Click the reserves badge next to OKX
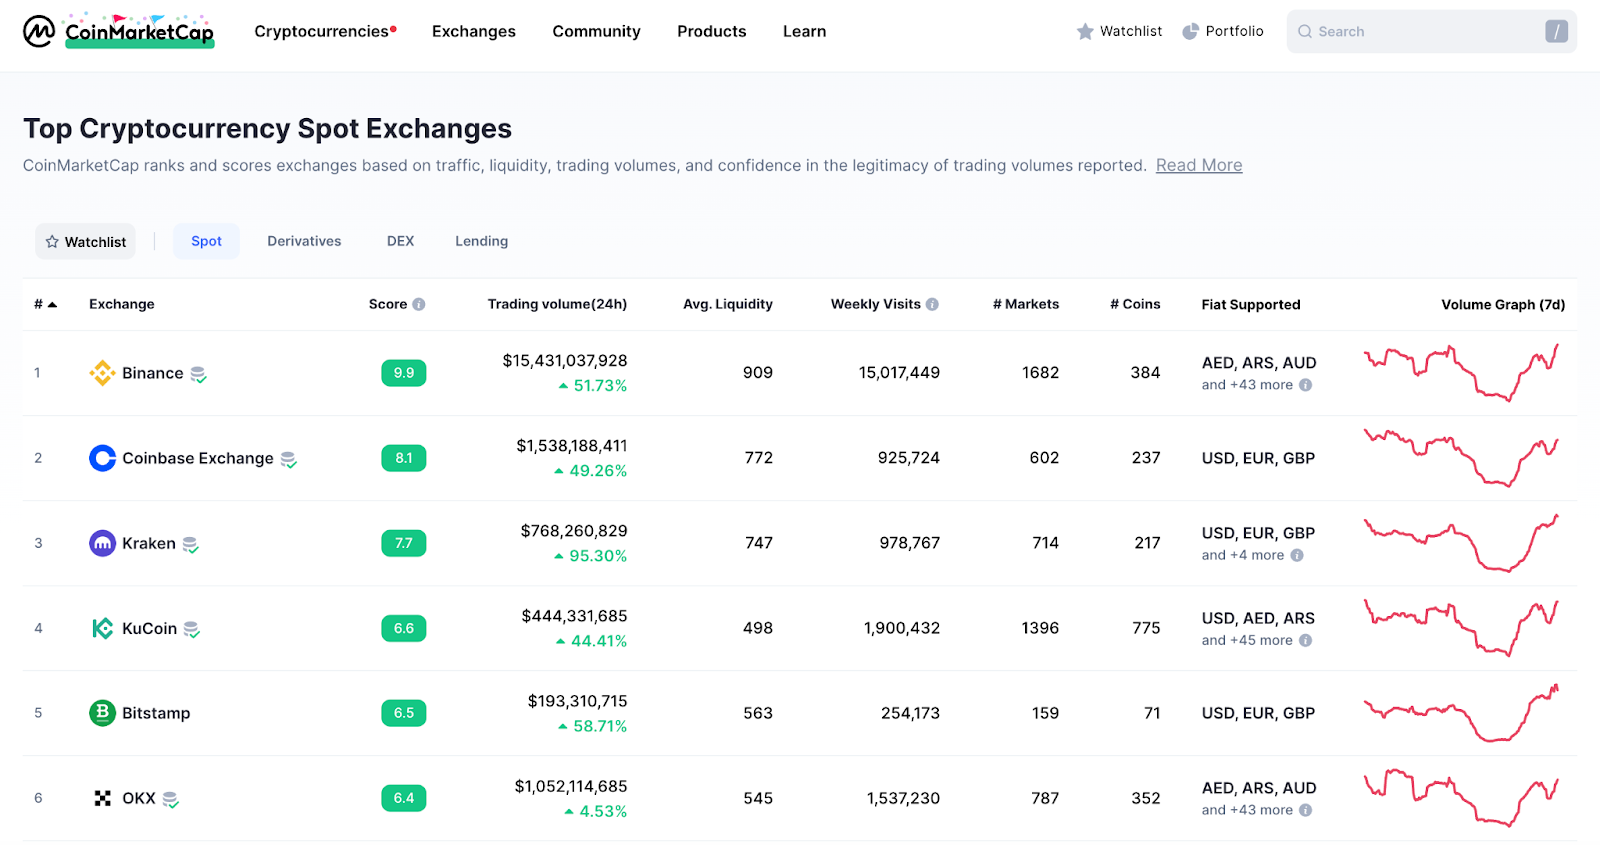The height and width of the screenshot is (845, 1600). pyautogui.click(x=170, y=799)
